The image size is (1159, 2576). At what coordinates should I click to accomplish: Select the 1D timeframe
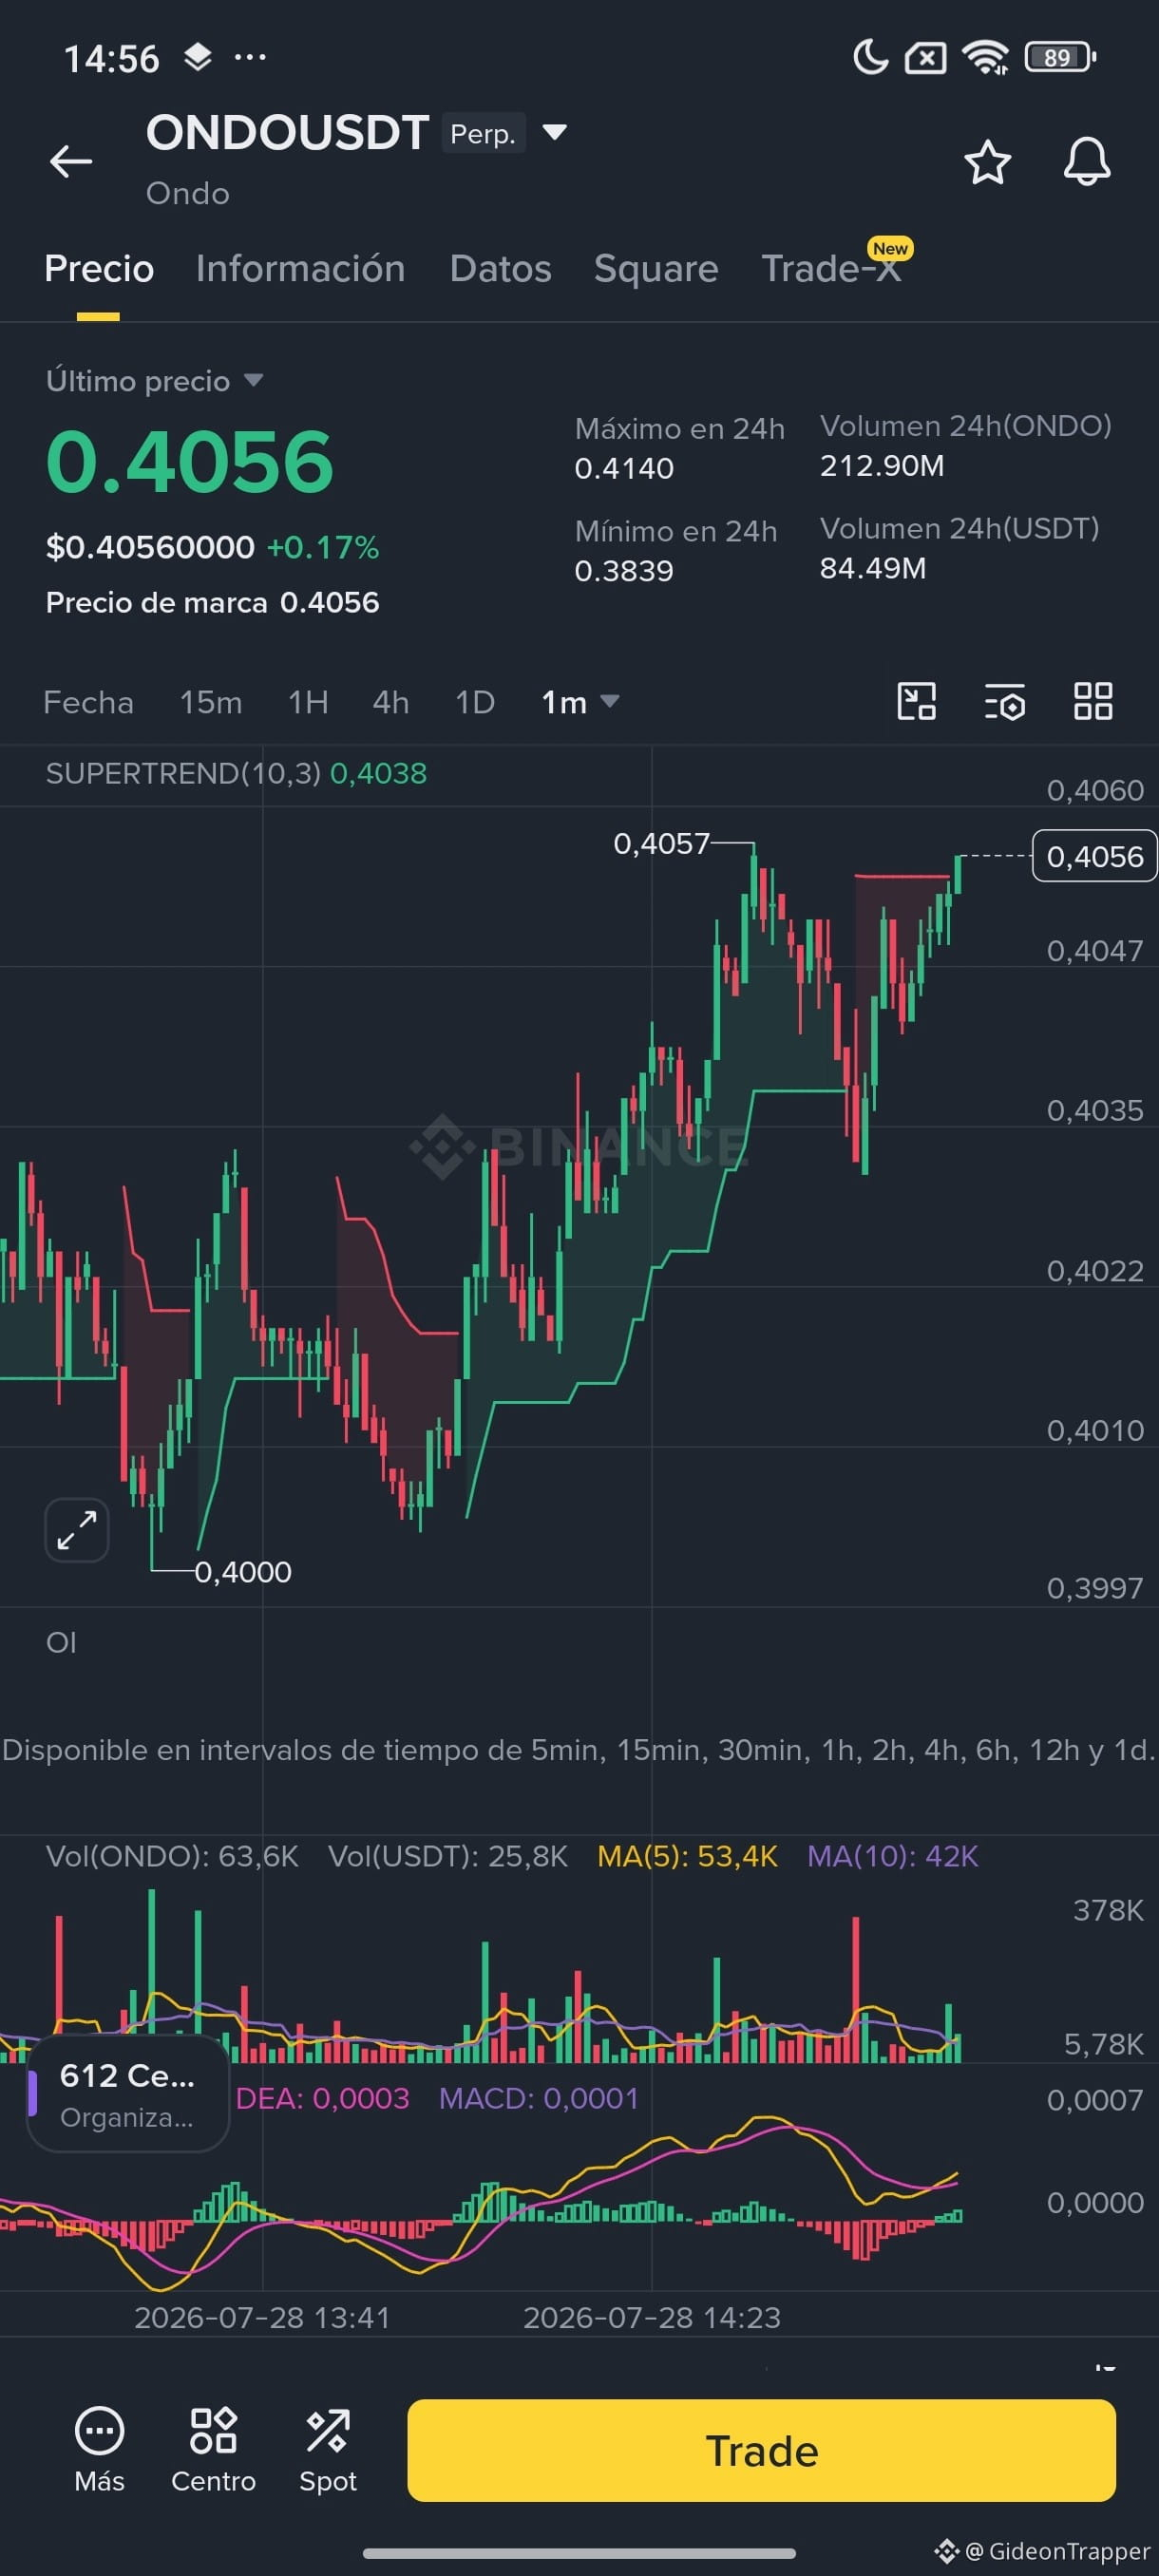click(475, 702)
